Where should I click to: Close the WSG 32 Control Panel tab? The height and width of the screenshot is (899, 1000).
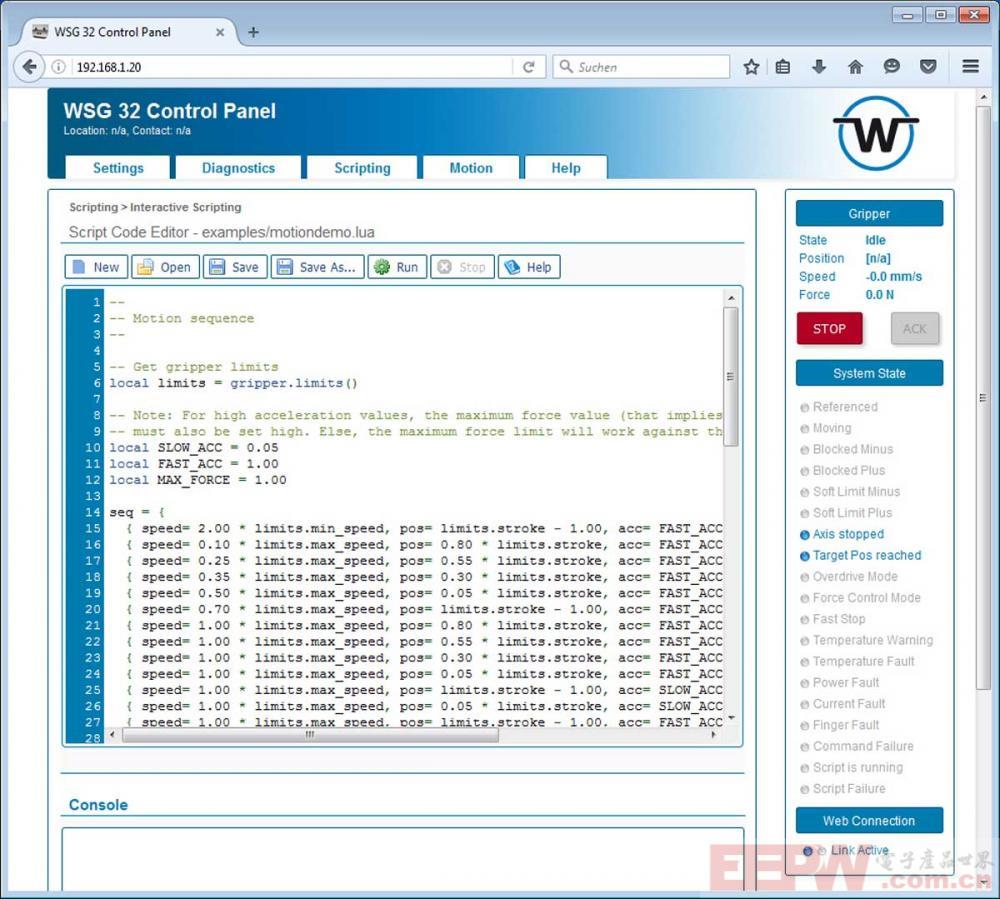(219, 32)
